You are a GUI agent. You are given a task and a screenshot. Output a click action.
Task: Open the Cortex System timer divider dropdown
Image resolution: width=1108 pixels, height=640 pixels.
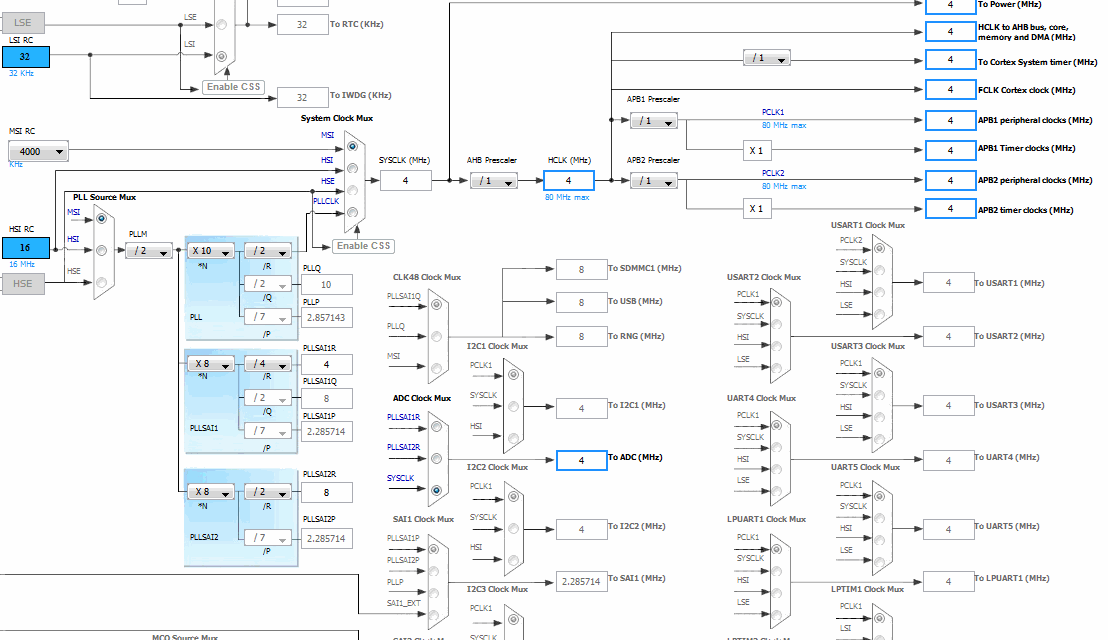click(x=767, y=58)
